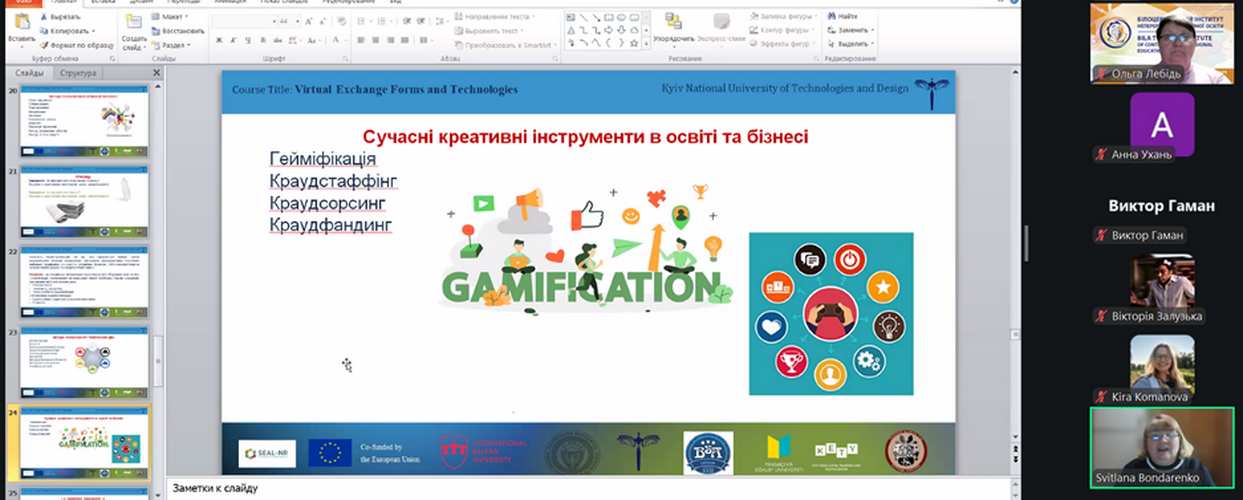Open the Слайды tab in side pane

coord(29,73)
